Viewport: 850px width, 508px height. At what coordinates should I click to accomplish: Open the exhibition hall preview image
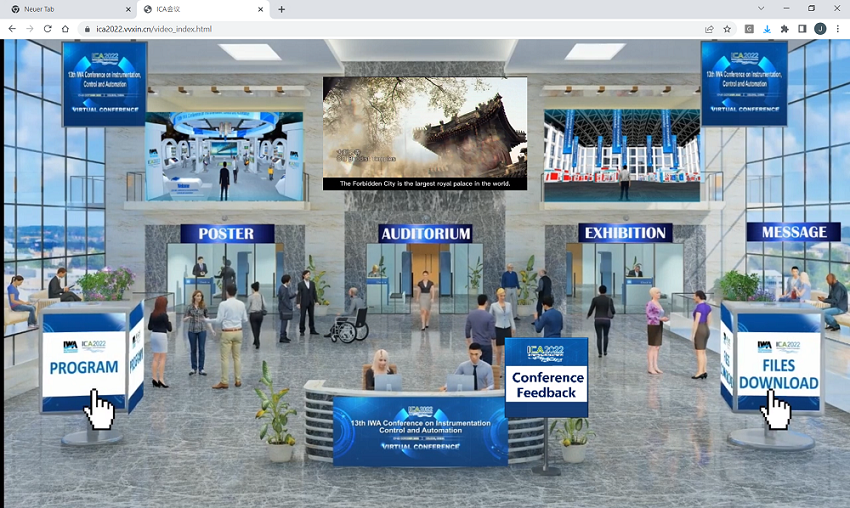(622, 156)
